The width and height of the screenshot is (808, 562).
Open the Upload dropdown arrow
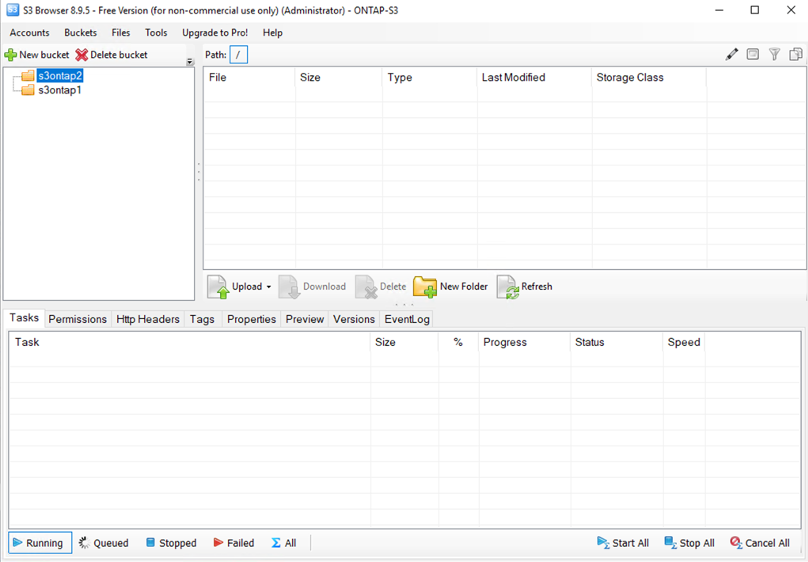[268, 287]
